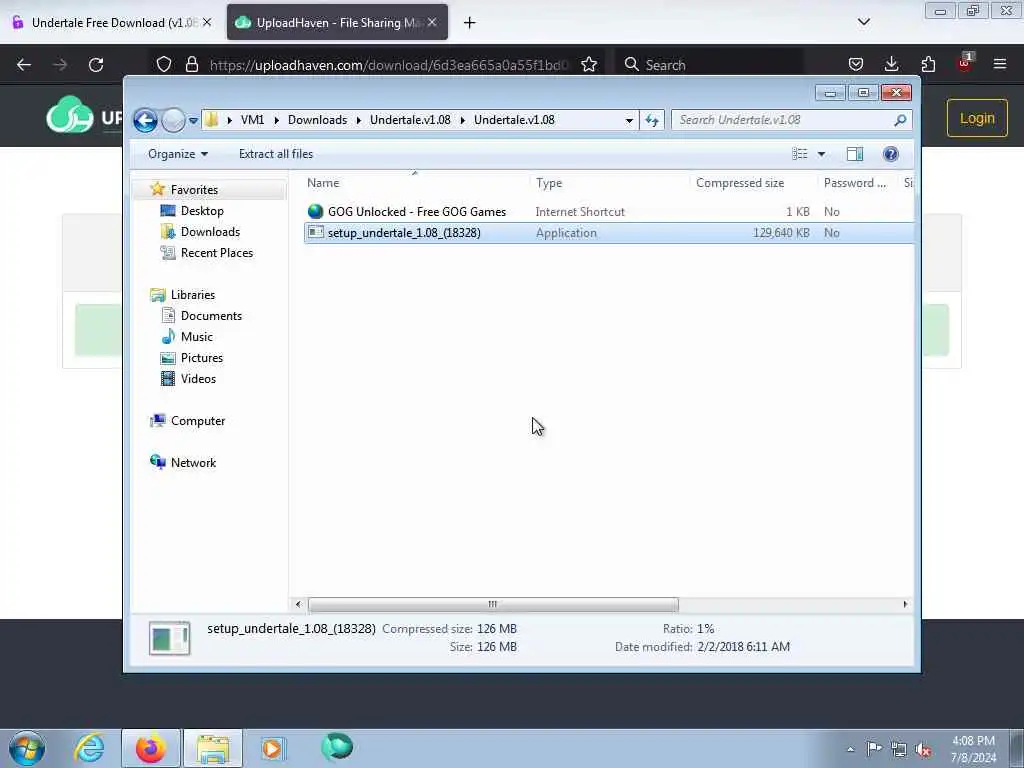Expand the arrow after VM1 breadcrumb
Image resolution: width=1024 pixels, height=768 pixels.
coord(276,120)
